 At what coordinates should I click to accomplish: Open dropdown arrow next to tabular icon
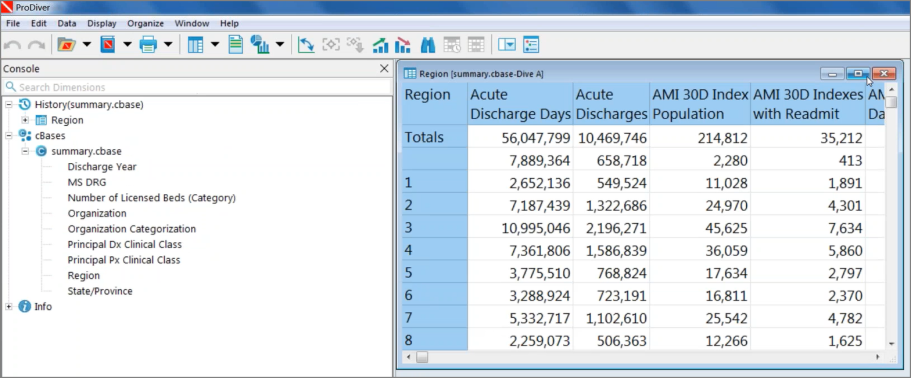click(214, 45)
